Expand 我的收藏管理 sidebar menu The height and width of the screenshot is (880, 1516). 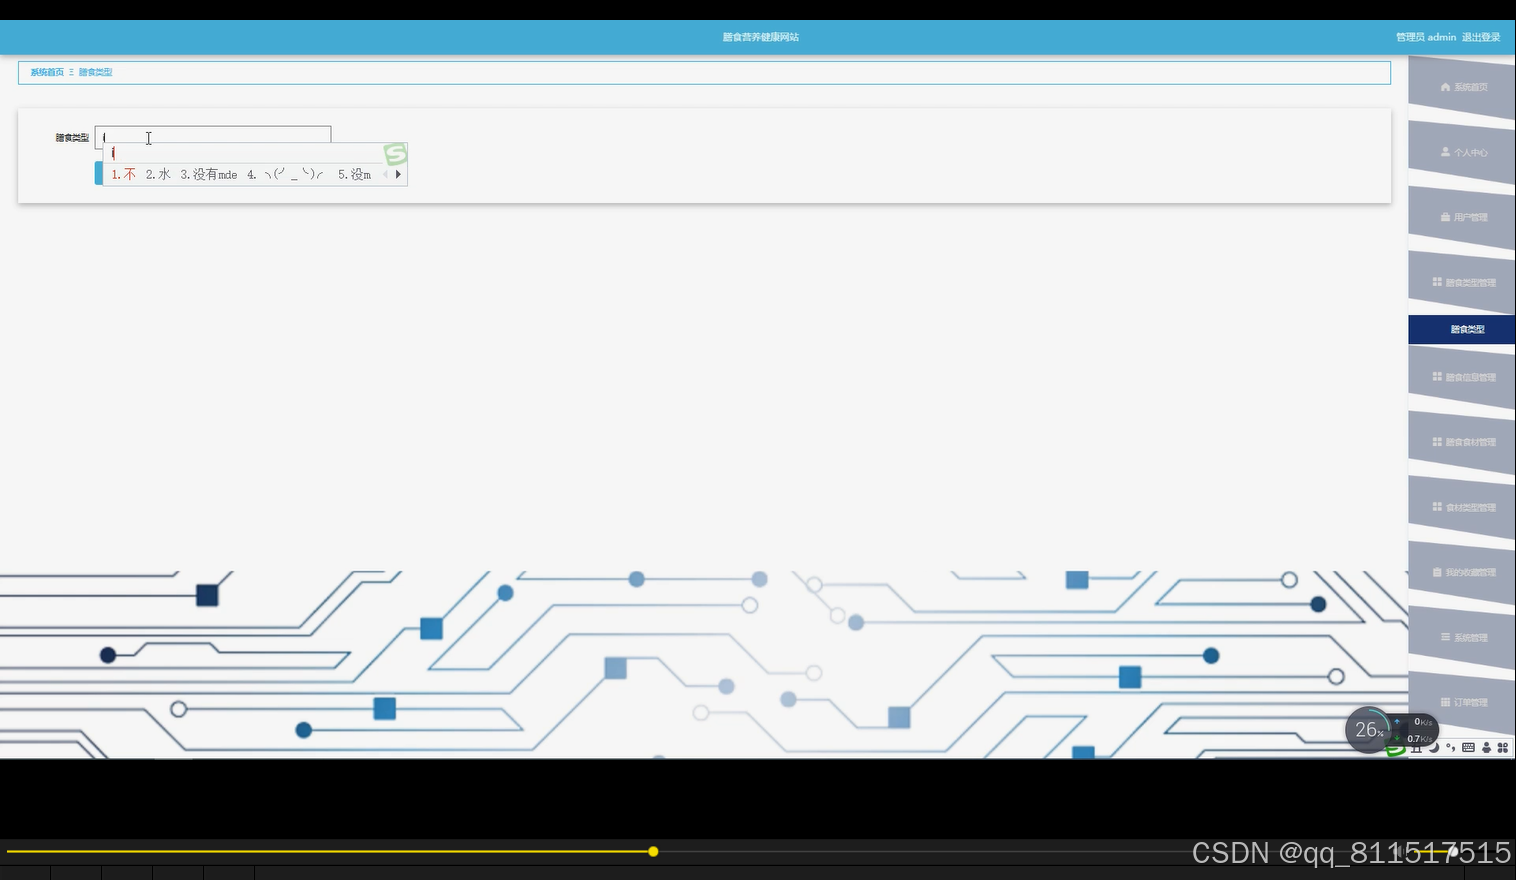pos(1462,572)
